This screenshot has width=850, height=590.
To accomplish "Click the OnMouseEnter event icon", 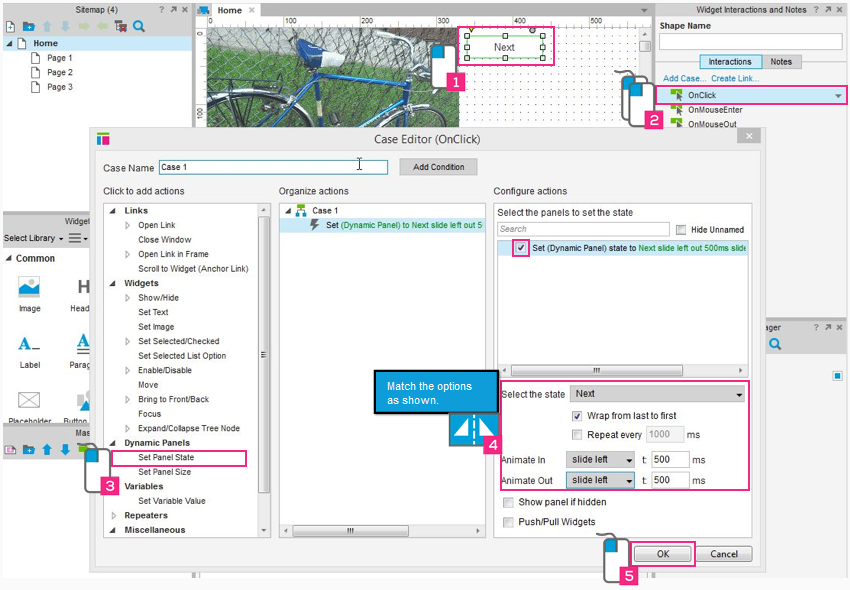I will tap(676, 110).
